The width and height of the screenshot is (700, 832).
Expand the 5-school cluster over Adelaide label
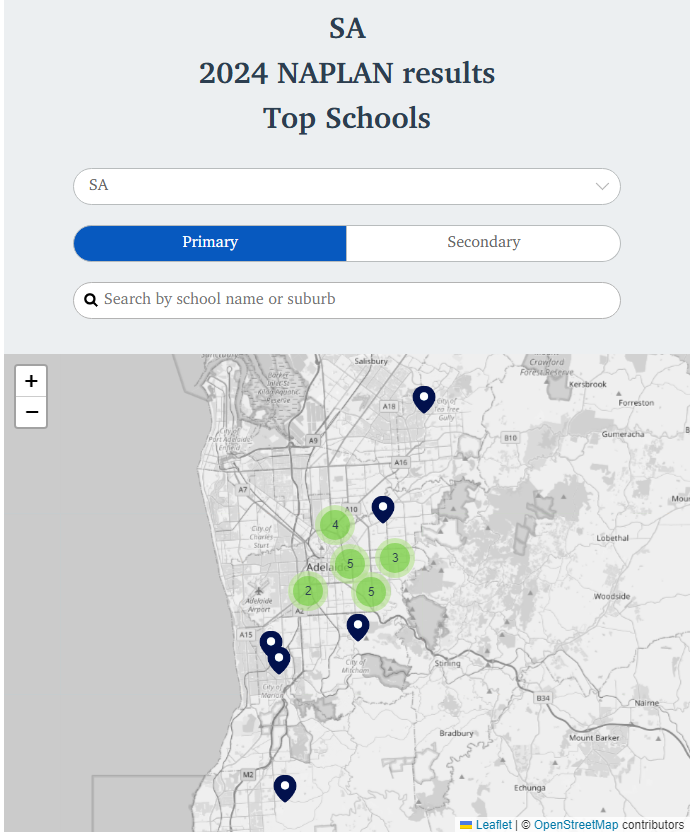[x=350, y=564]
